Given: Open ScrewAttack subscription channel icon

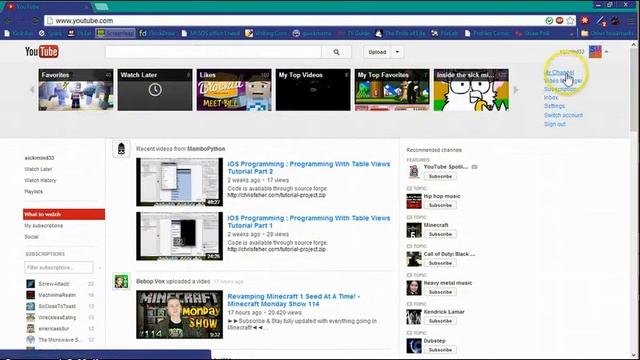Looking at the screenshot, I should [x=31, y=284].
